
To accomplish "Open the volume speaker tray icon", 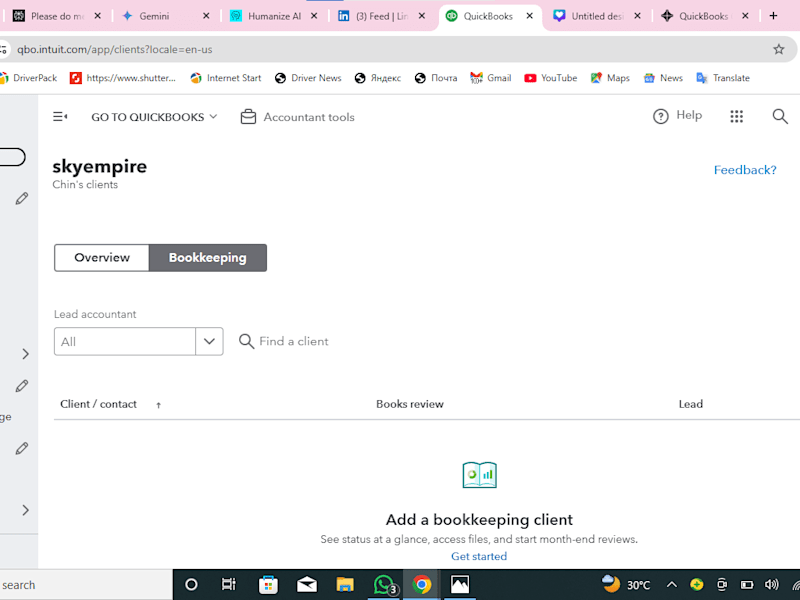I will pyautogui.click(x=771, y=585).
